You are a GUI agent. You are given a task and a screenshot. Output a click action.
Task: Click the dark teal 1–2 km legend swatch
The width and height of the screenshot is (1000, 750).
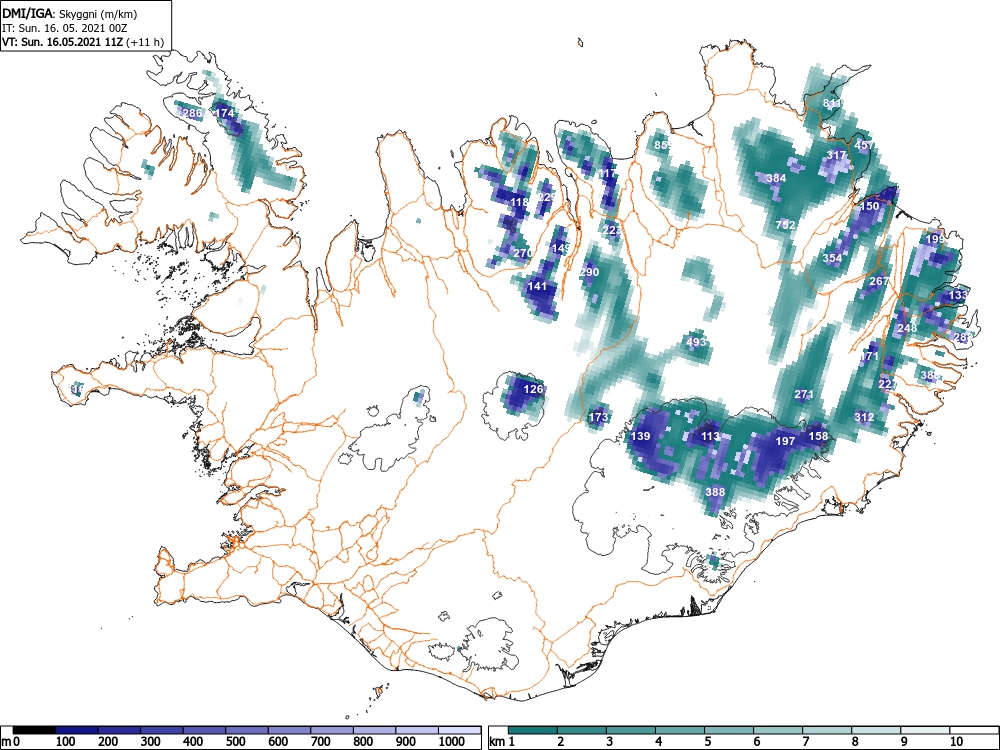pyautogui.click(x=533, y=730)
